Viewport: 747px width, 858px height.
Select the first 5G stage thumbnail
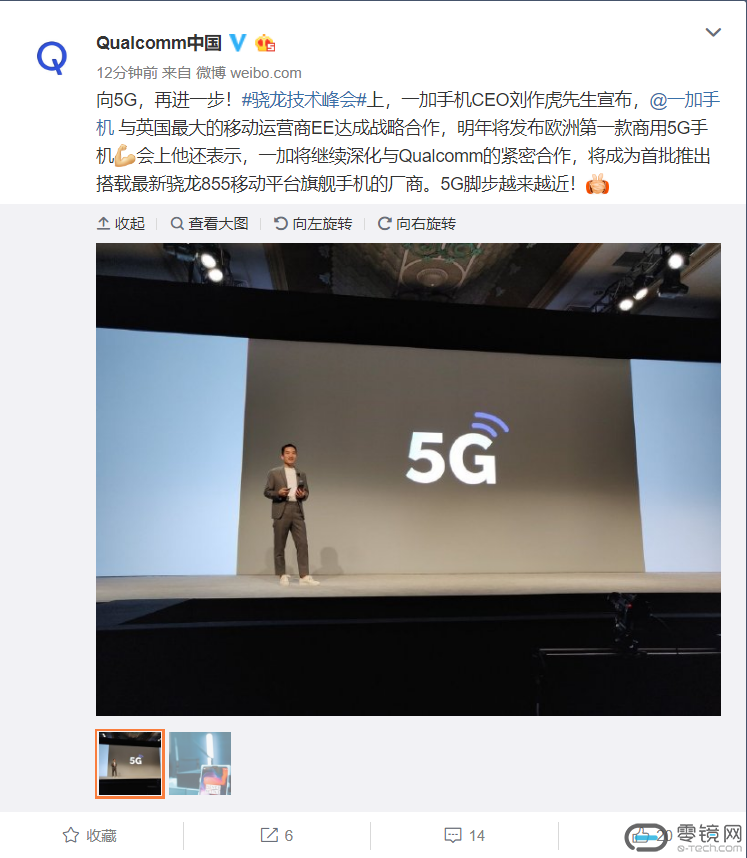pos(130,763)
